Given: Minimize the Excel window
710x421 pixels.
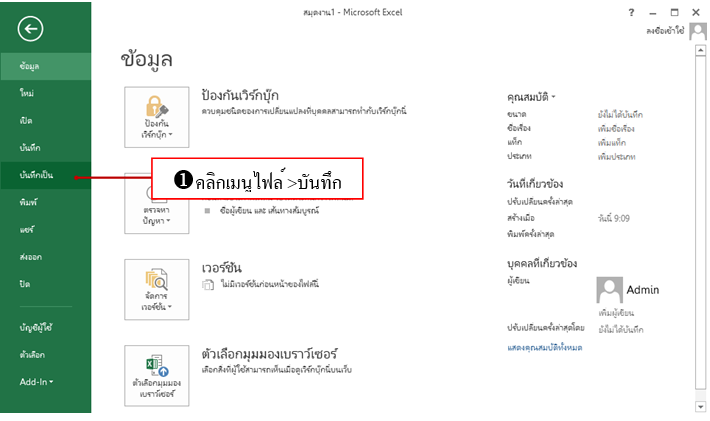Looking at the screenshot, I should pyautogui.click(x=652, y=13).
